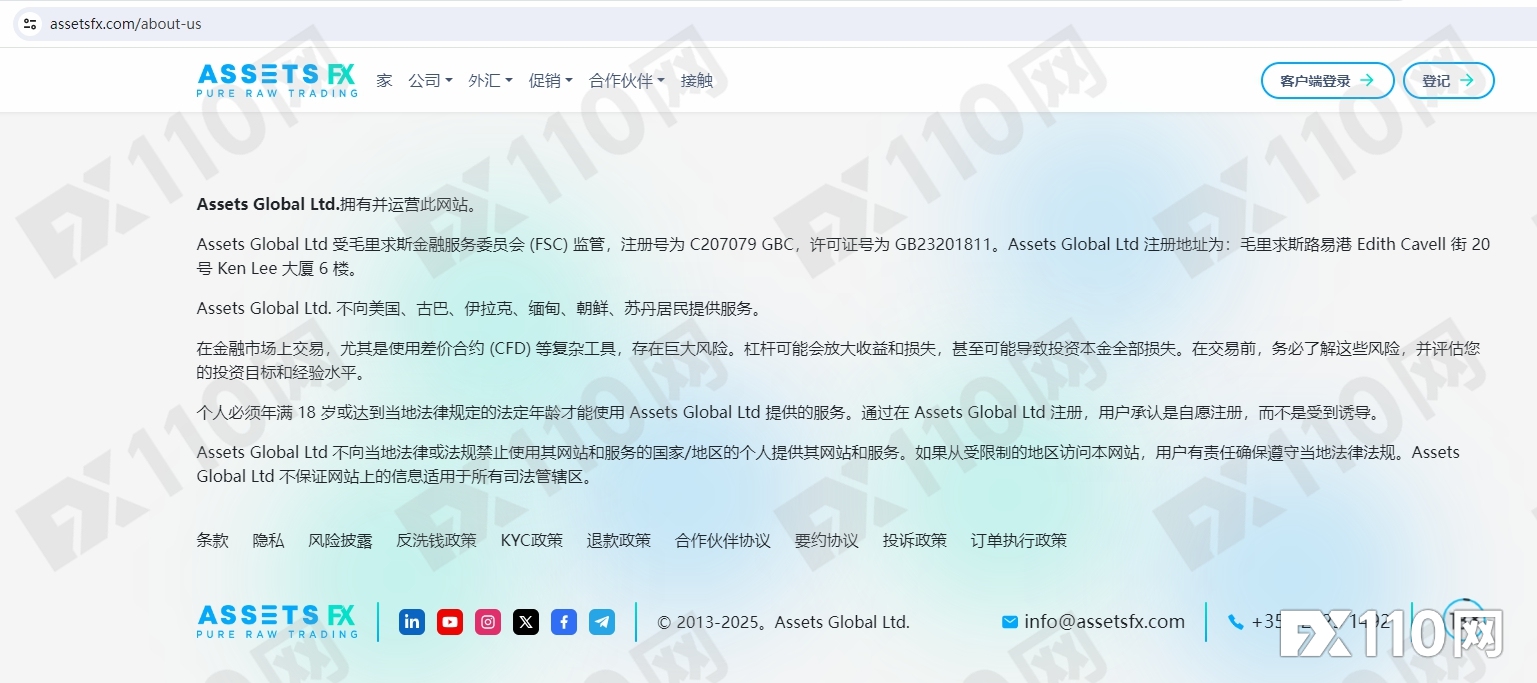Open the site info icon in address bar

point(30,24)
